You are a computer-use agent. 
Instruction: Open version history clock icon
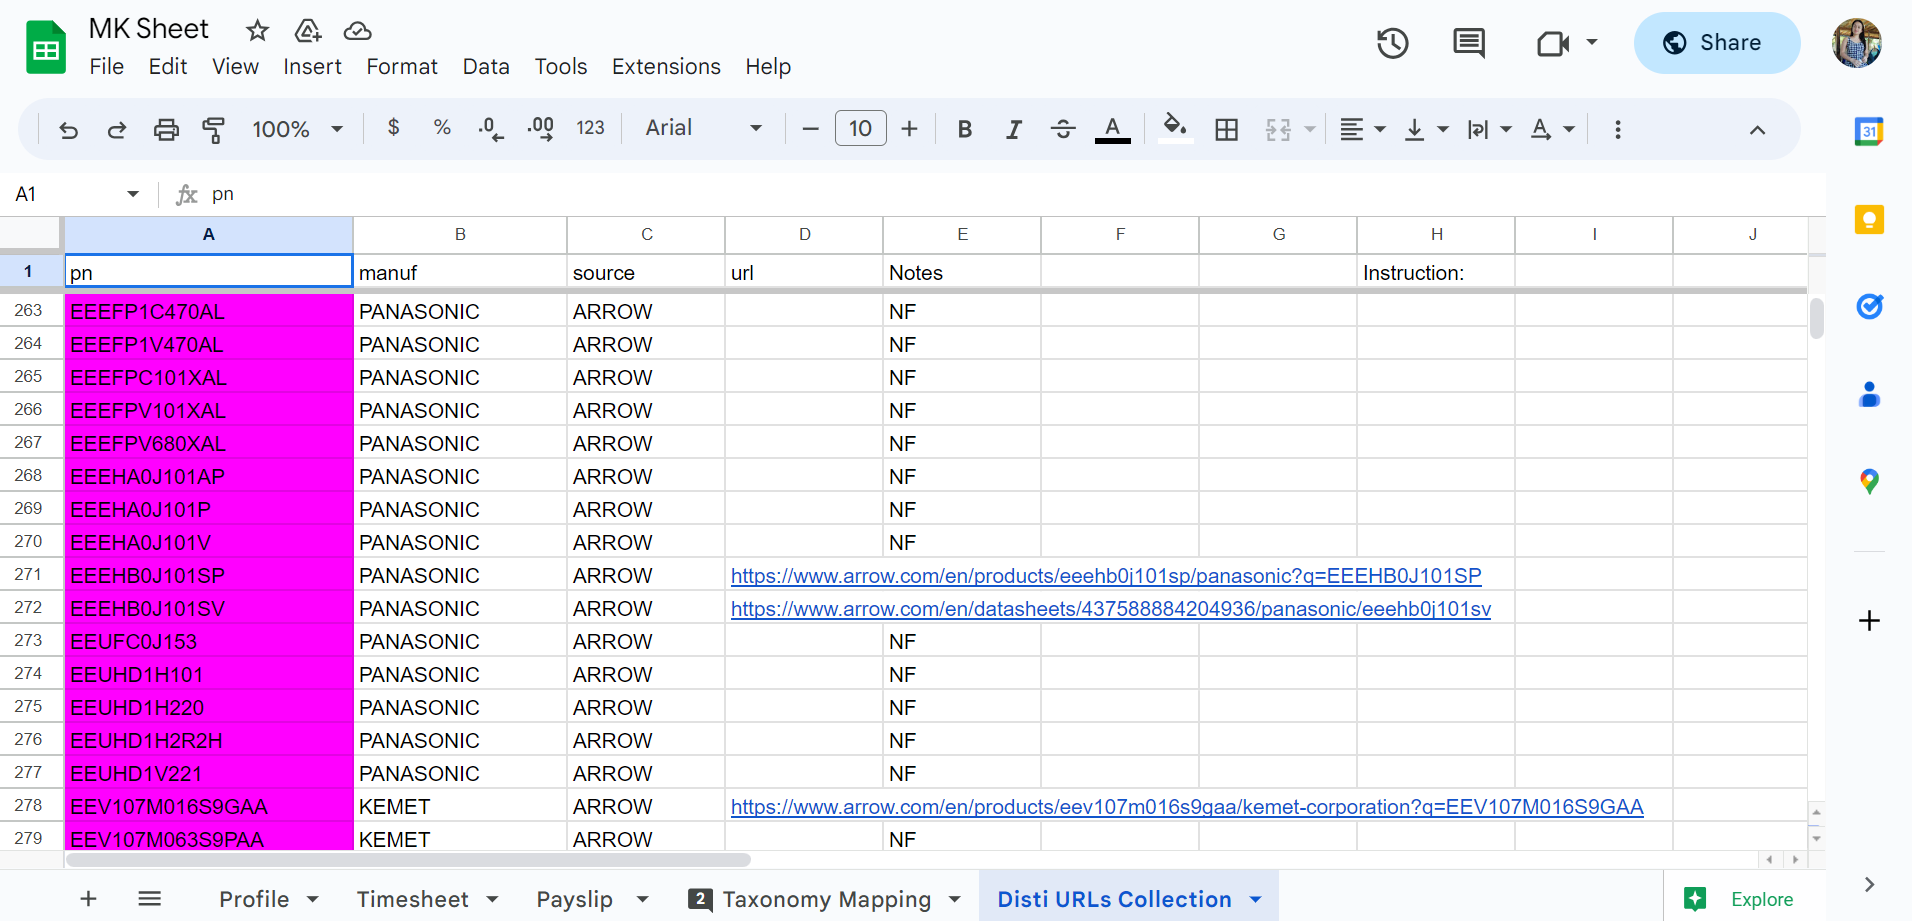pyautogui.click(x=1392, y=43)
